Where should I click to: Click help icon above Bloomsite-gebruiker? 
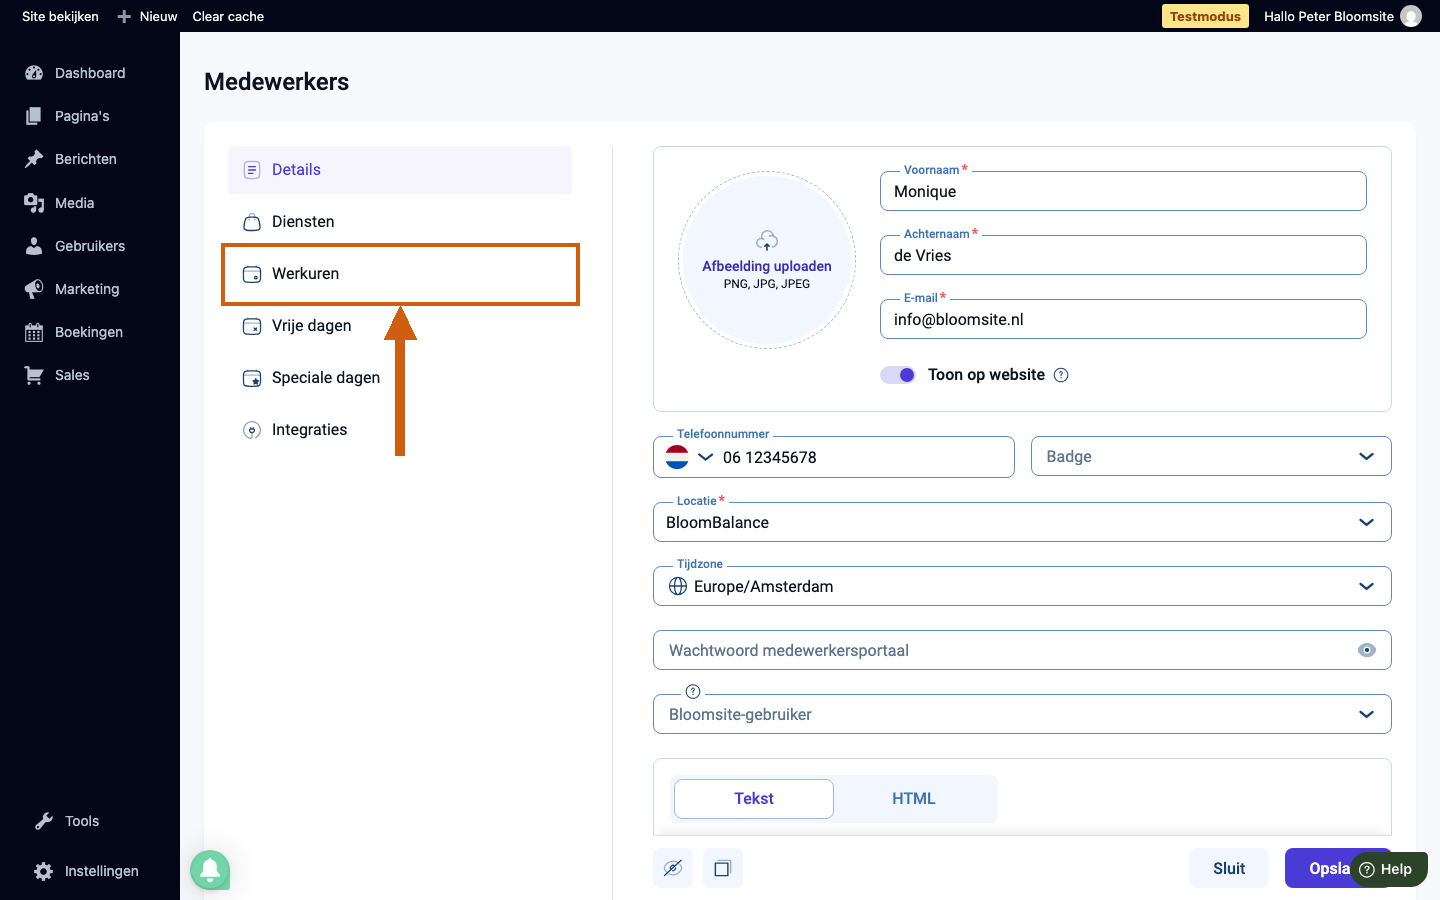[693, 691]
